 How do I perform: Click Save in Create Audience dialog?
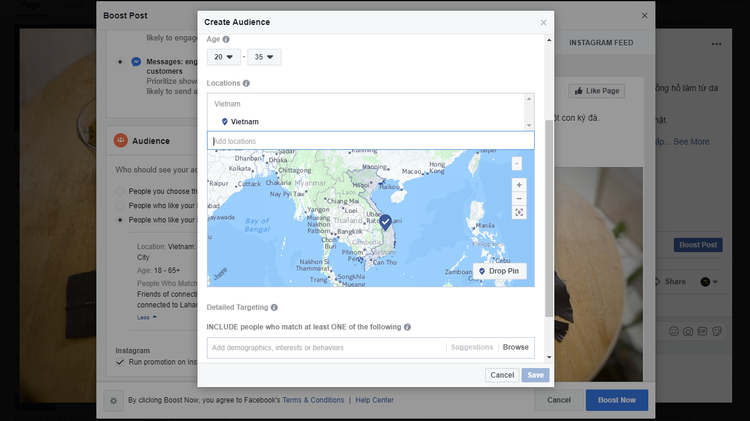tap(535, 375)
